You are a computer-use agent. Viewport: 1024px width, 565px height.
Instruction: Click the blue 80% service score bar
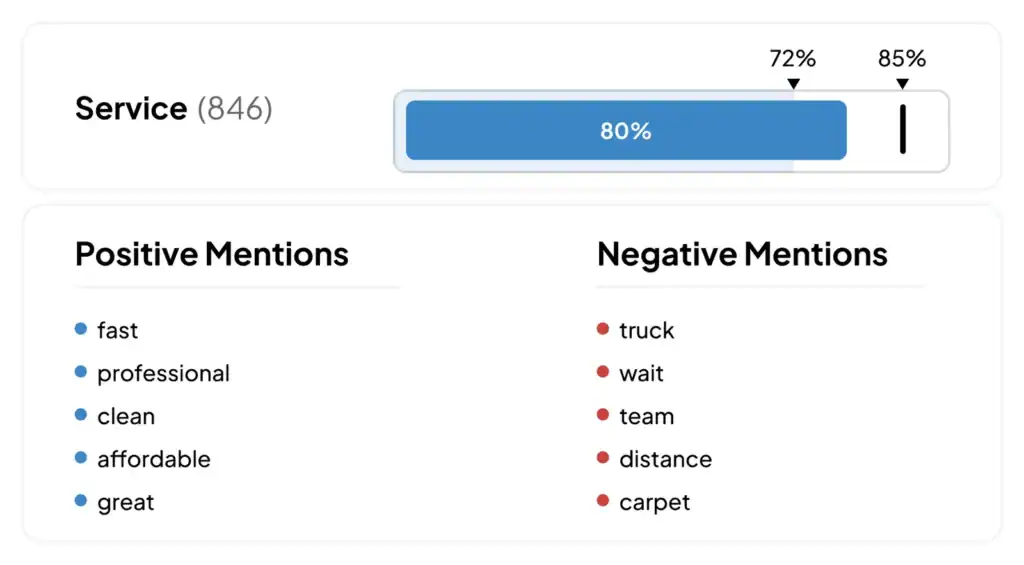(625, 130)
